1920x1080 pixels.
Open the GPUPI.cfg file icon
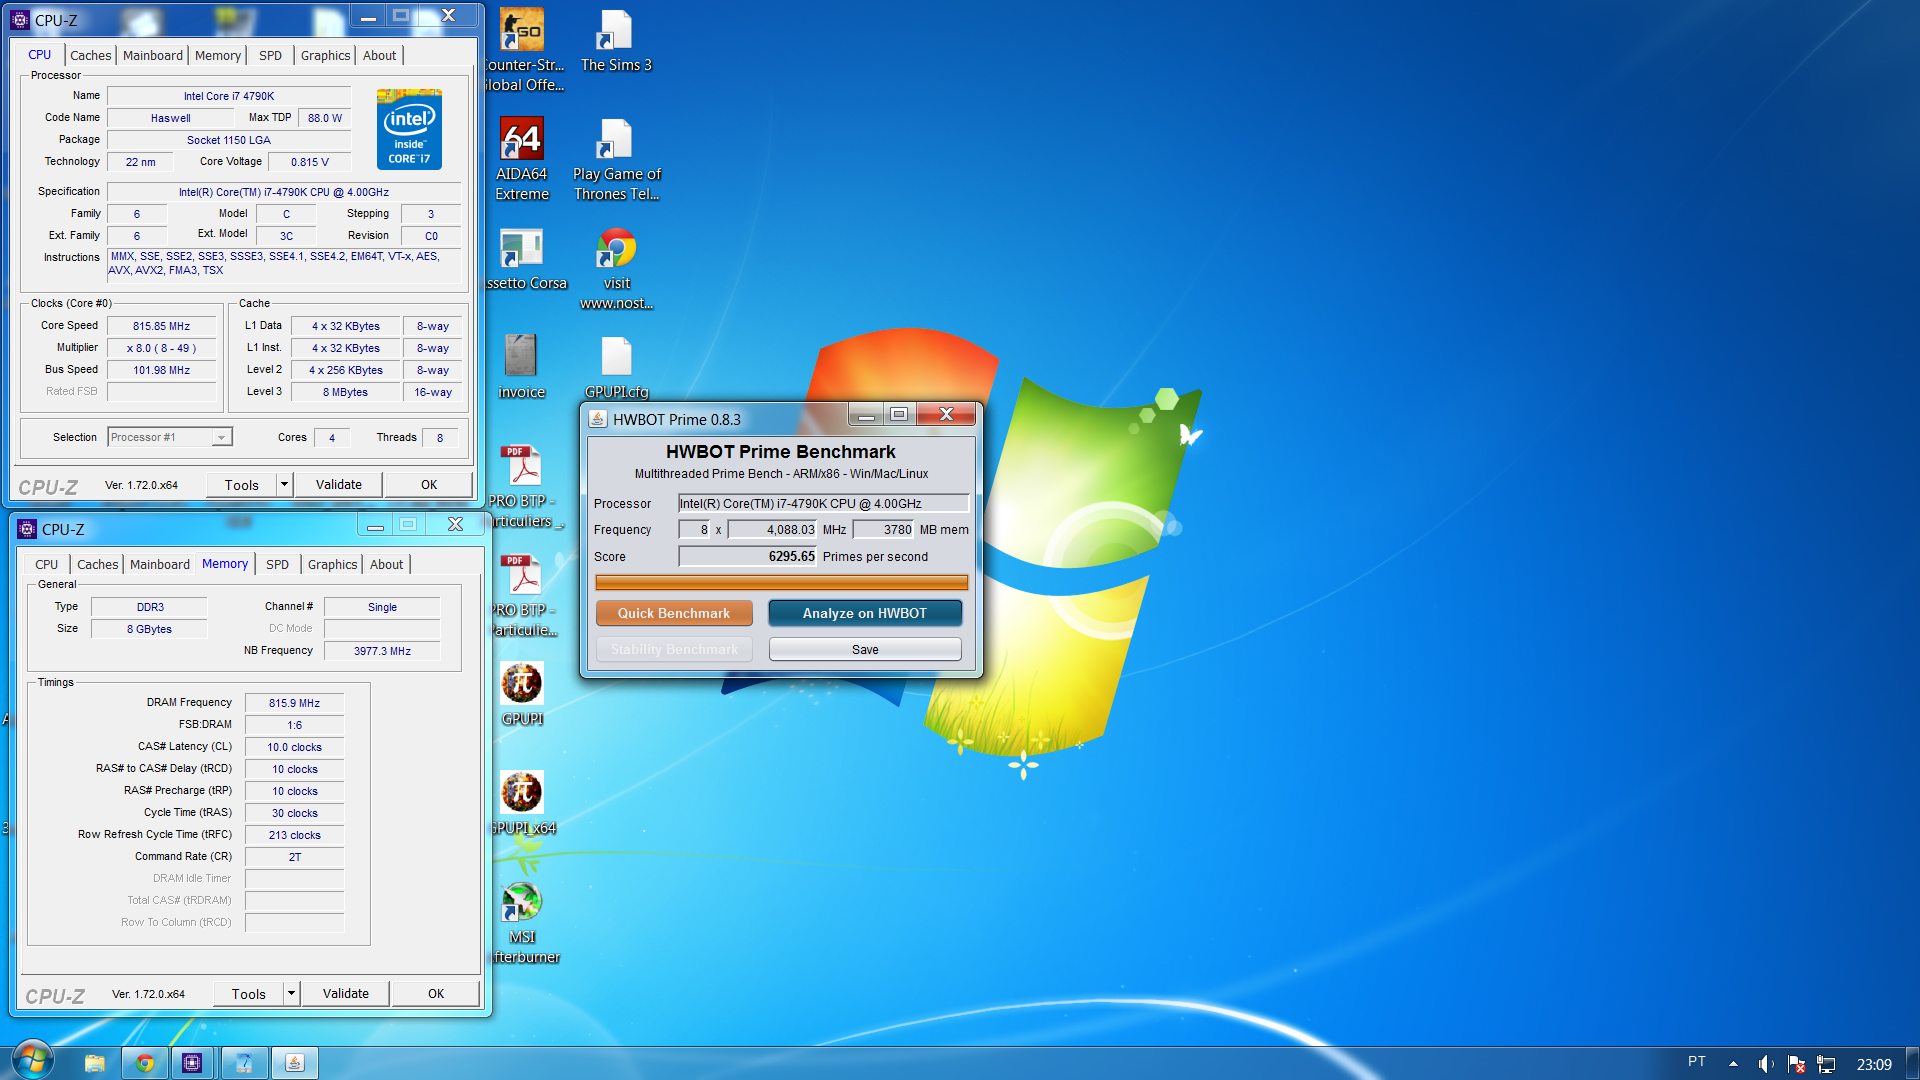click(616, 367)
